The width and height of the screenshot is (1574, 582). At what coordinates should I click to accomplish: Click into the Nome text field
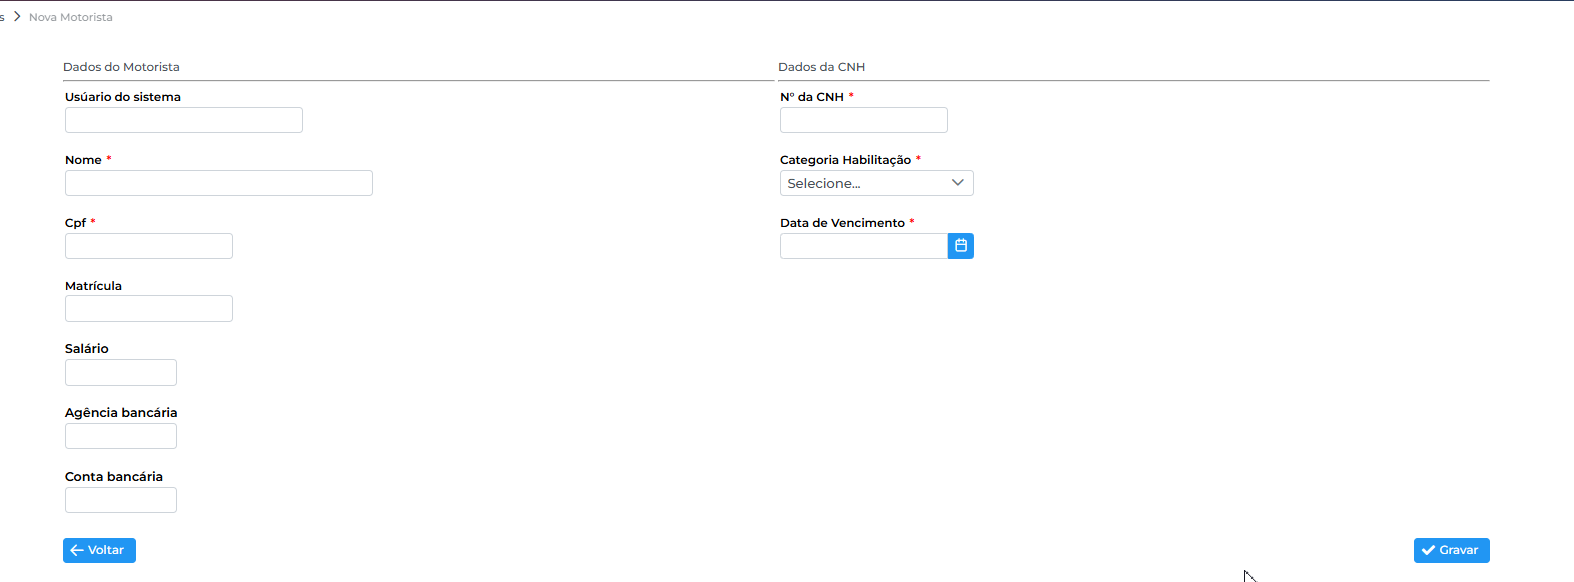tap(218, 183)
